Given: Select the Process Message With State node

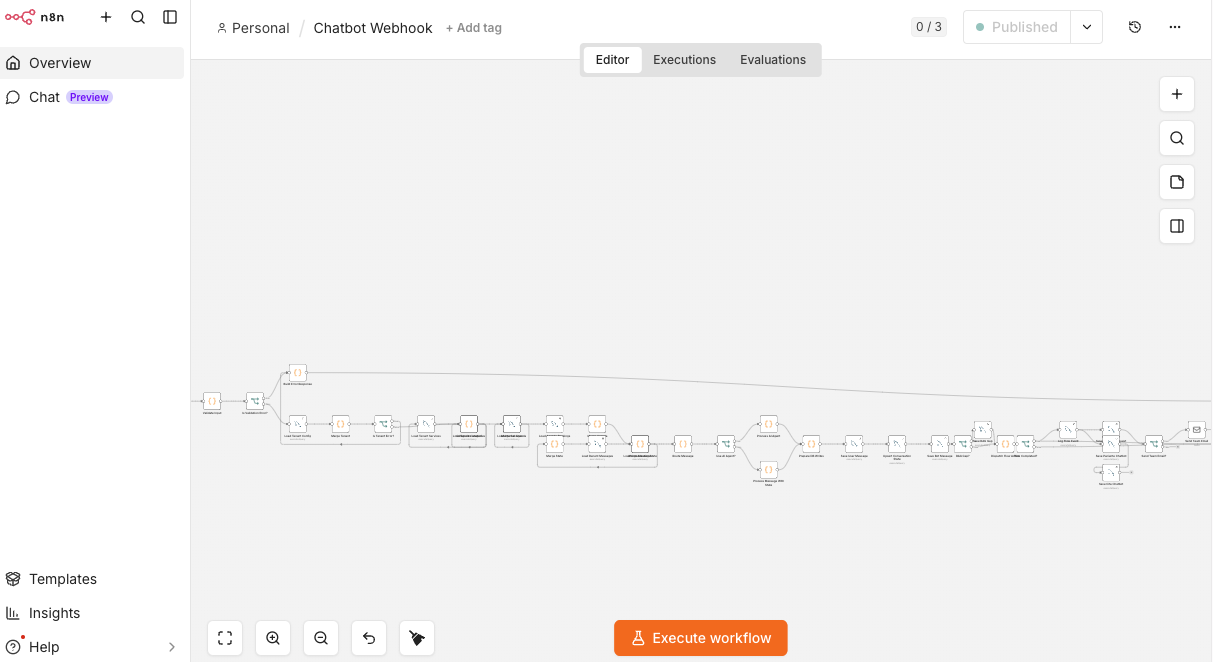Looking at the screenshot, I should pos(769,469).
